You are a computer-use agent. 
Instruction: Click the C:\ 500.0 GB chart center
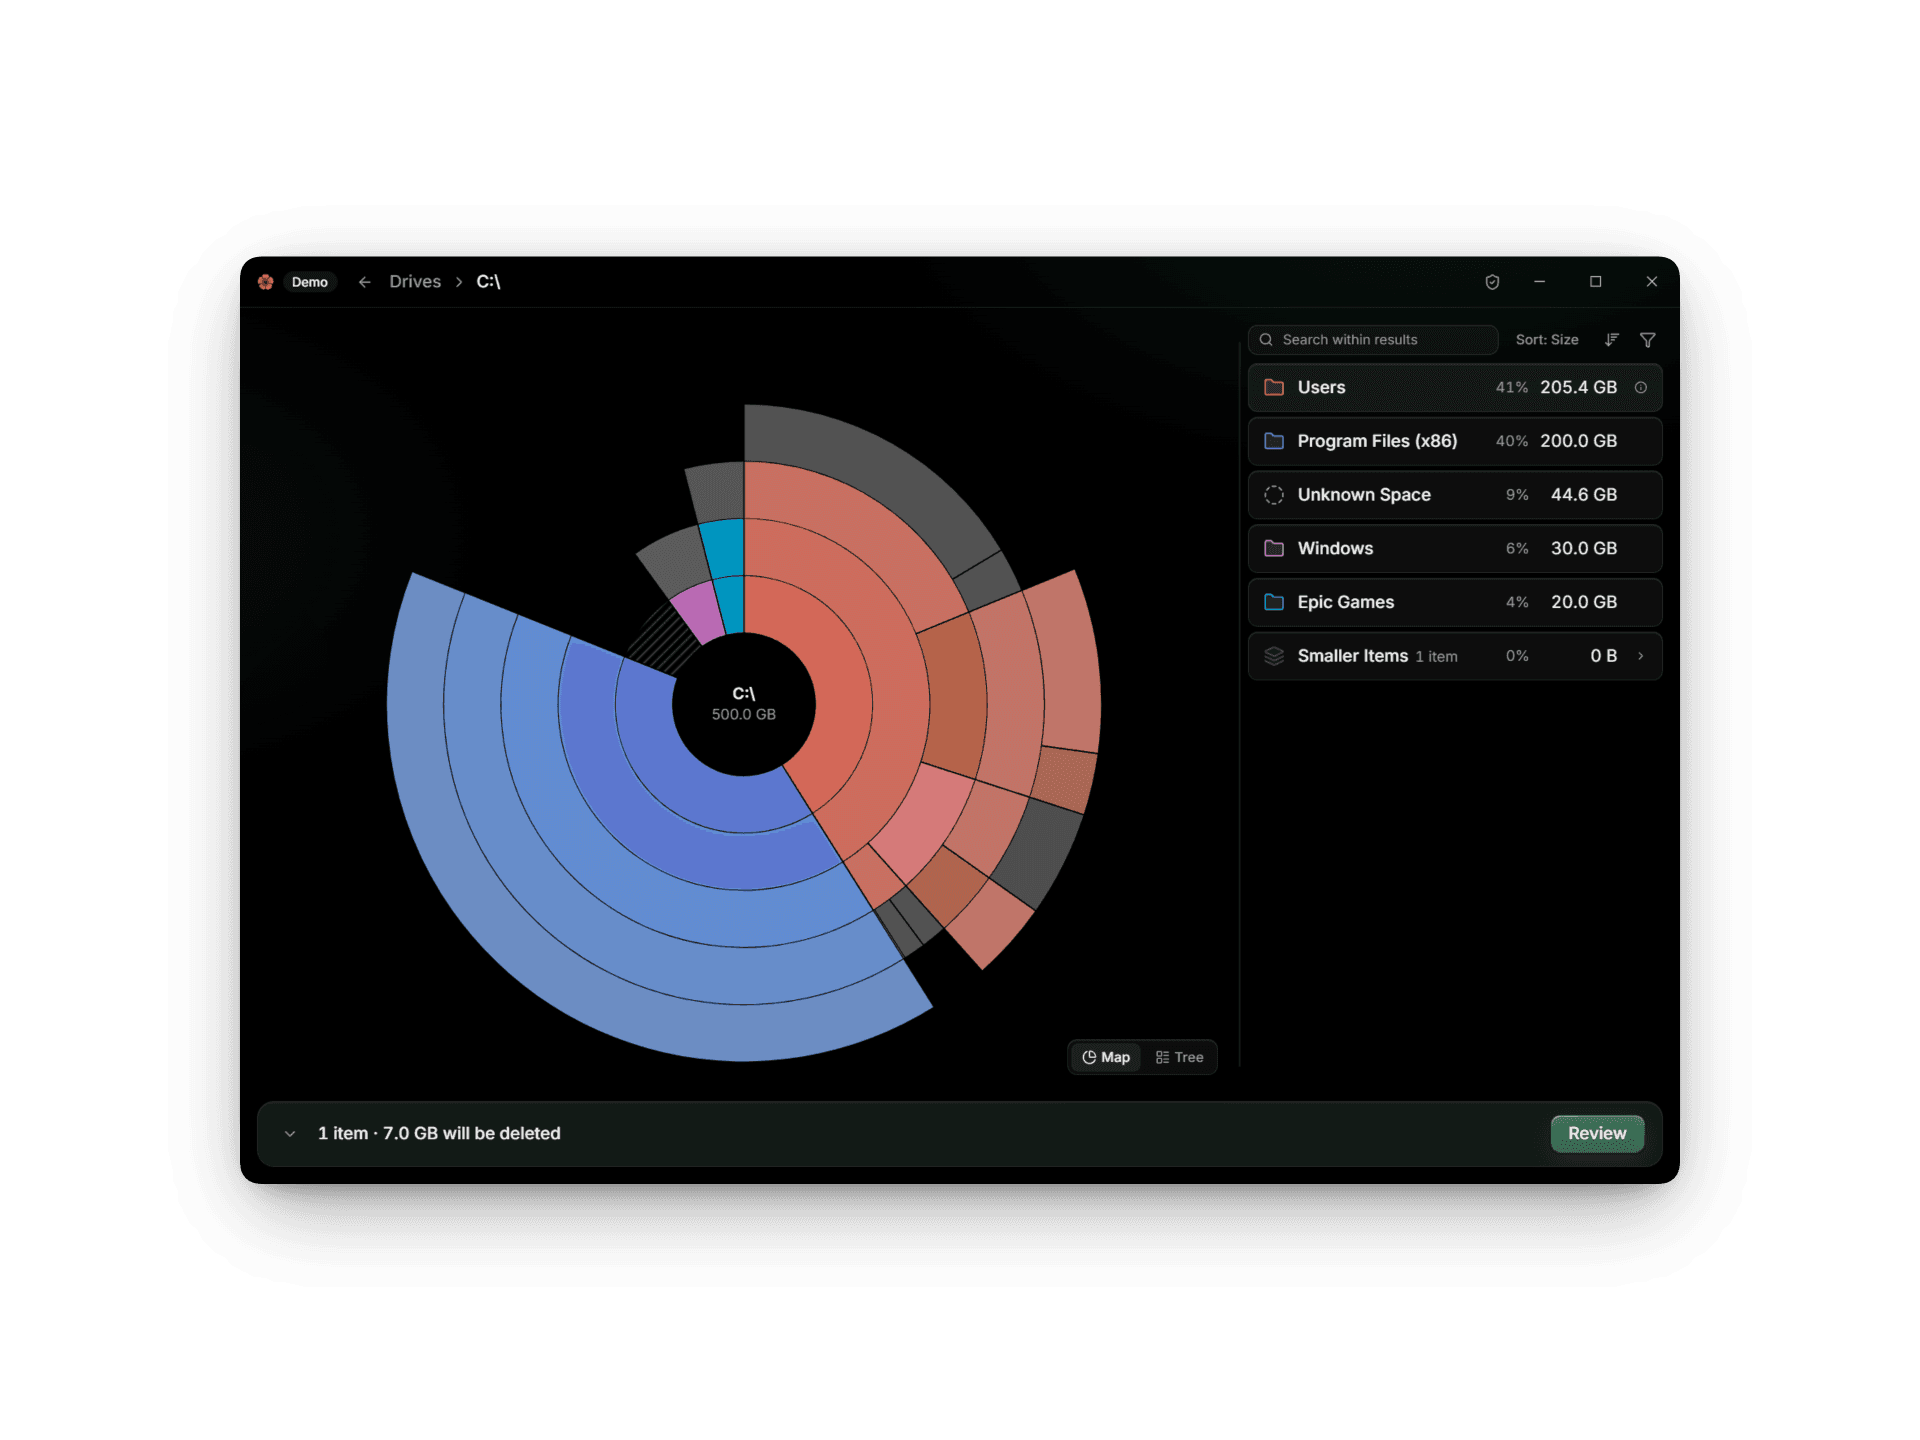(x=744, y=704)
